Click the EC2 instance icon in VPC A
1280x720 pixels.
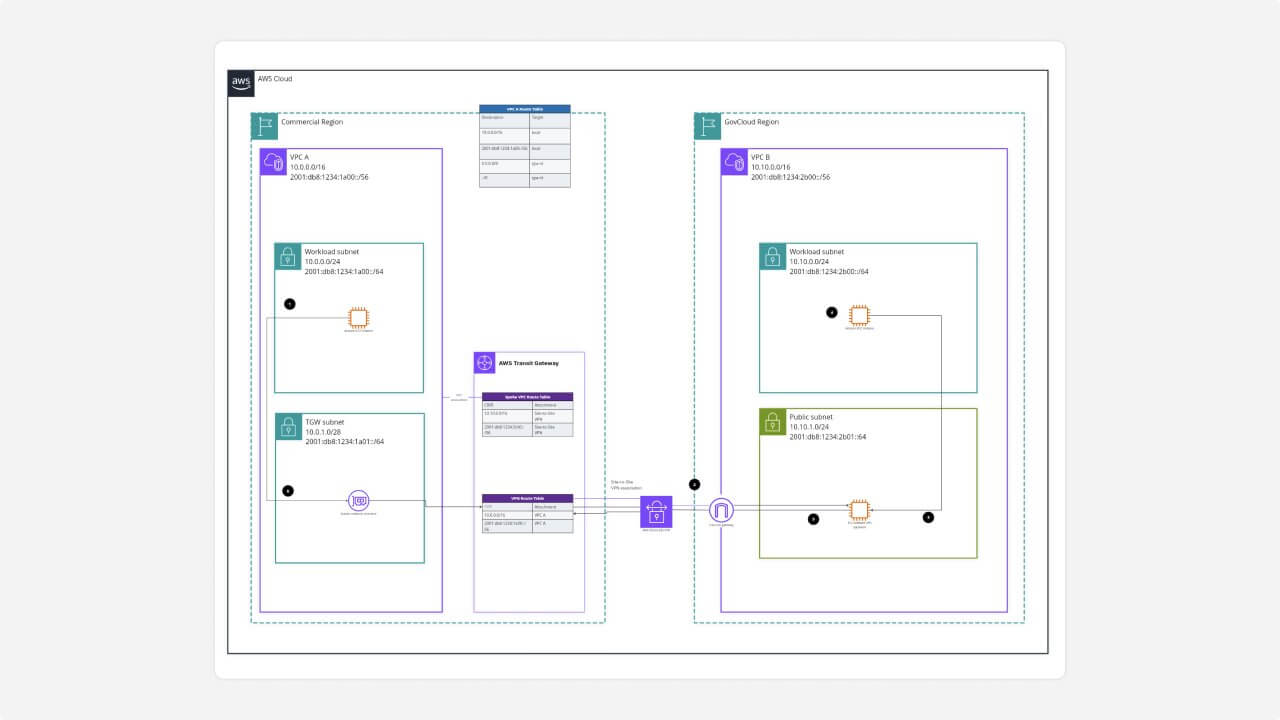pos(358,318)
